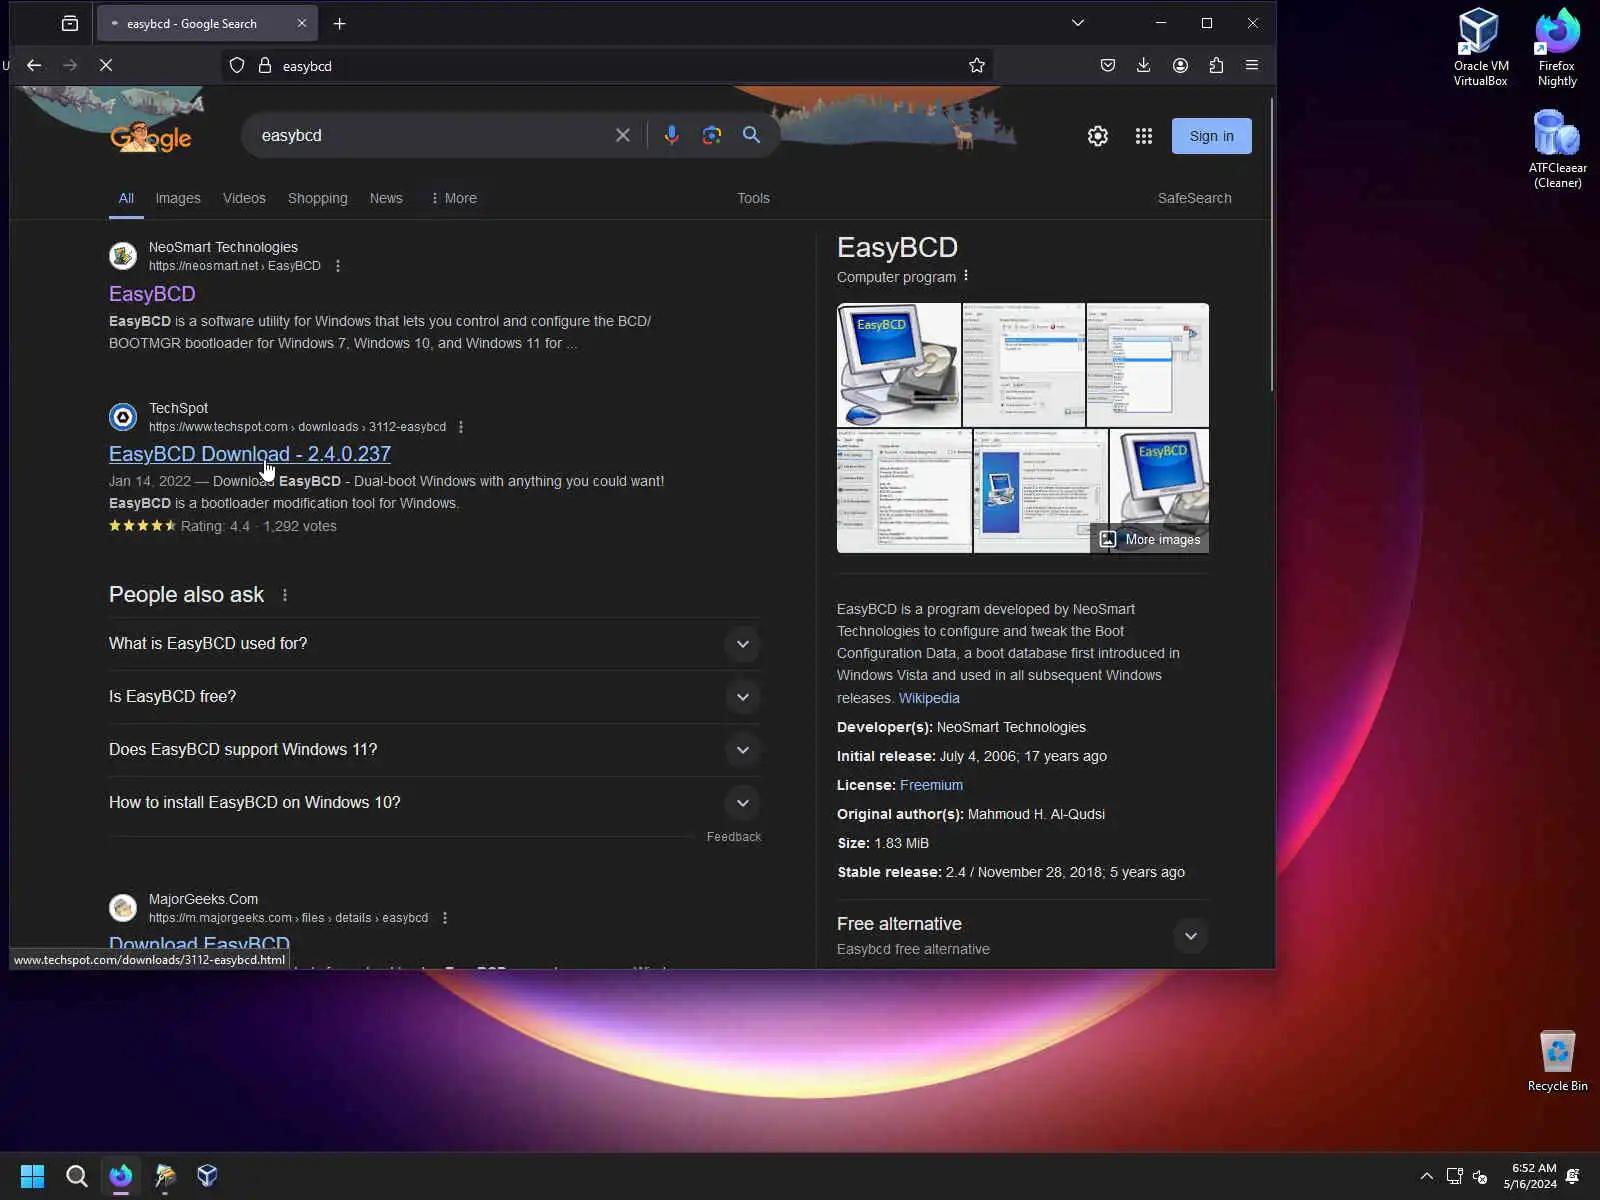
Task: Open more options for NeoSmart result
Action: (338, 266)
